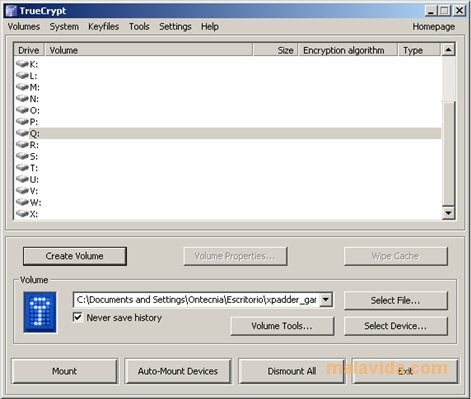This screenshot has width=471, height=399.
Task: Expand the volume path dropdown arrow
Action: 326,300
